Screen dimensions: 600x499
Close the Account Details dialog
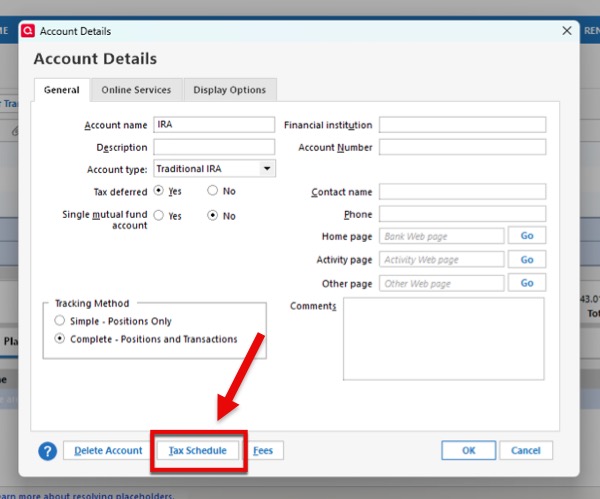pyautogui.click(x=567, y=31)
